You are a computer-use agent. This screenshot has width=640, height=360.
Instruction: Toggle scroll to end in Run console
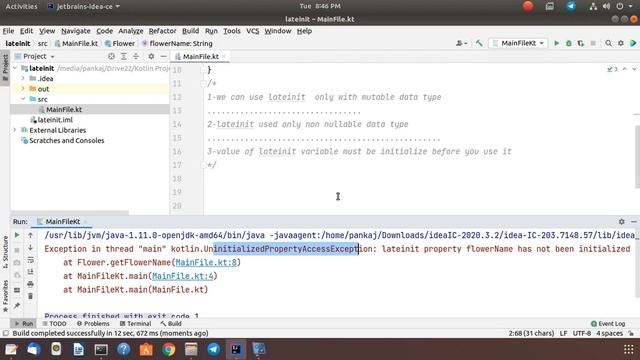[x=30, y=272]
